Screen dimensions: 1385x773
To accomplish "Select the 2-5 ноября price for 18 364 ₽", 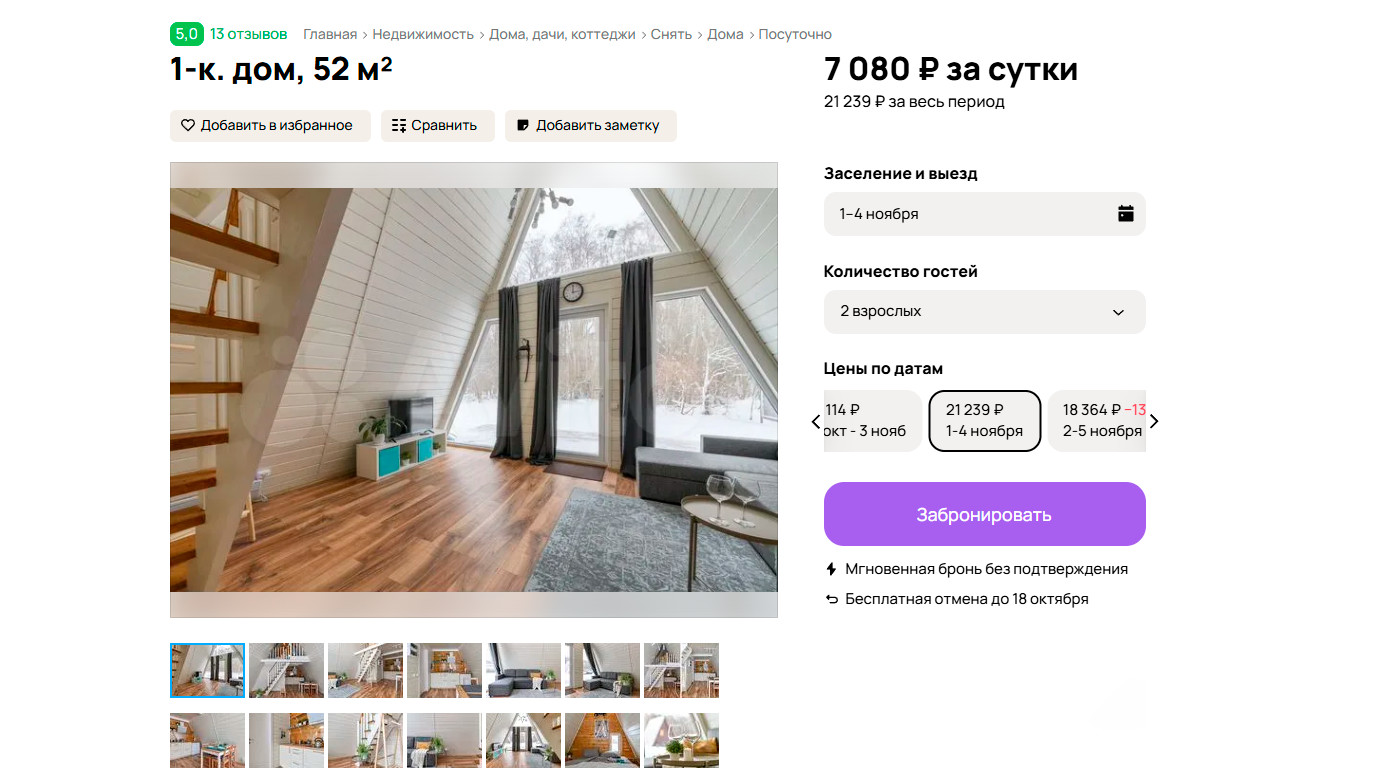I will coord(1097,421).
